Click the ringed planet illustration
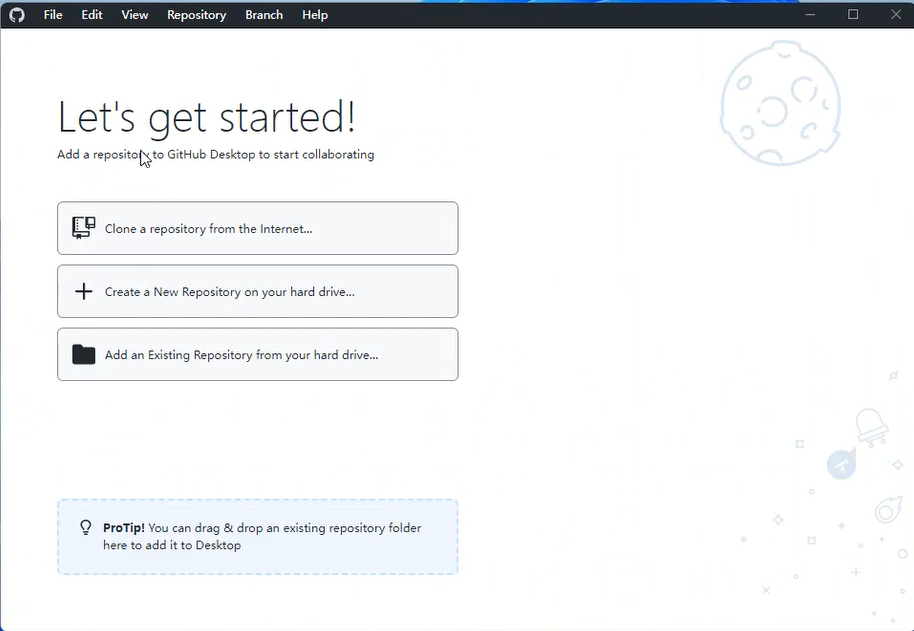This screenshot has height=631, width=914. click(x=887, y=512)
